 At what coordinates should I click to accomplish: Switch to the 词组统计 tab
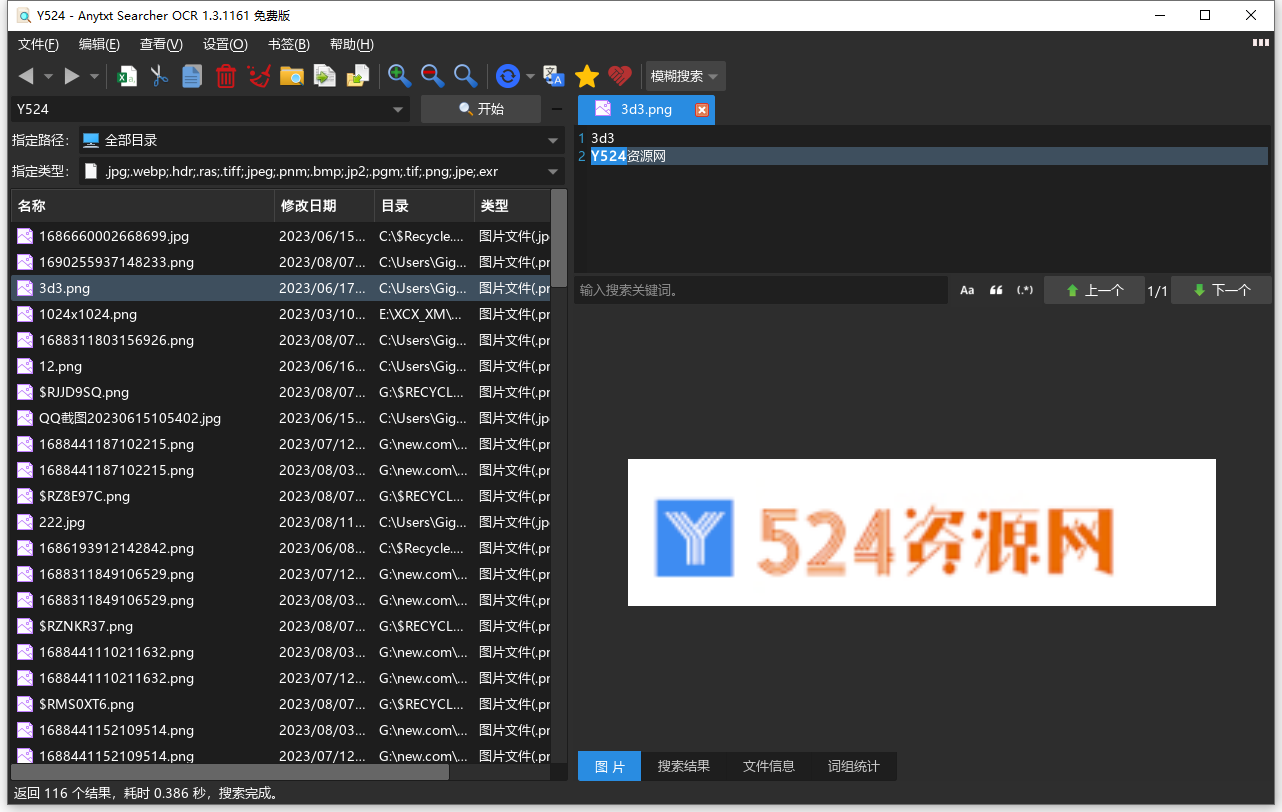[854, 766]
